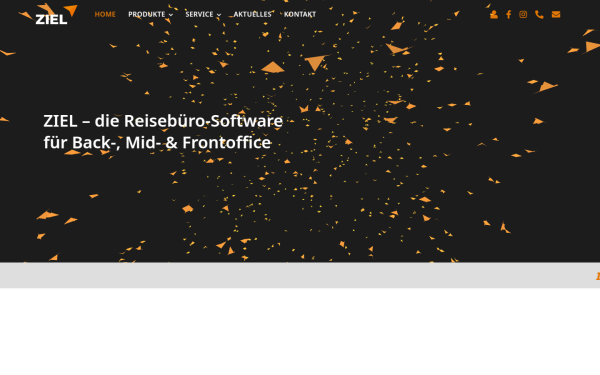Viewport: 600px width, 375px height.
Task: Visit the Facebook page icon
Action: 508,15
